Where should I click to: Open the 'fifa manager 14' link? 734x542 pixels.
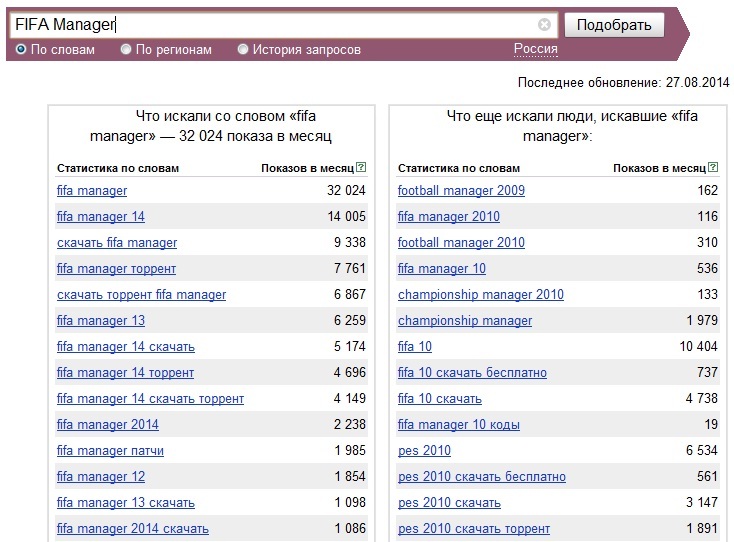click(x=101, y=217)
